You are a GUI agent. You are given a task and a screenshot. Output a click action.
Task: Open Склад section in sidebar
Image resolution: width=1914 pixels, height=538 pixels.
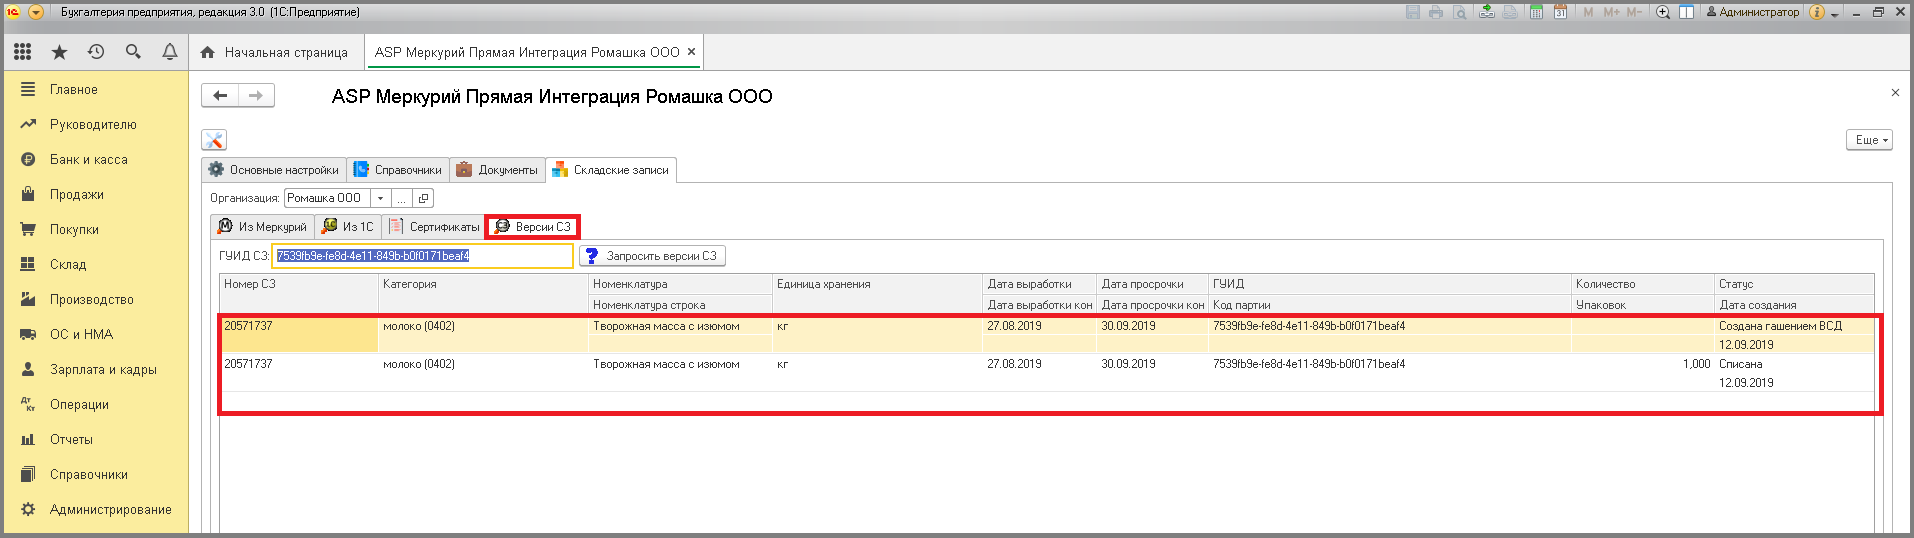(x=96, y=264)
